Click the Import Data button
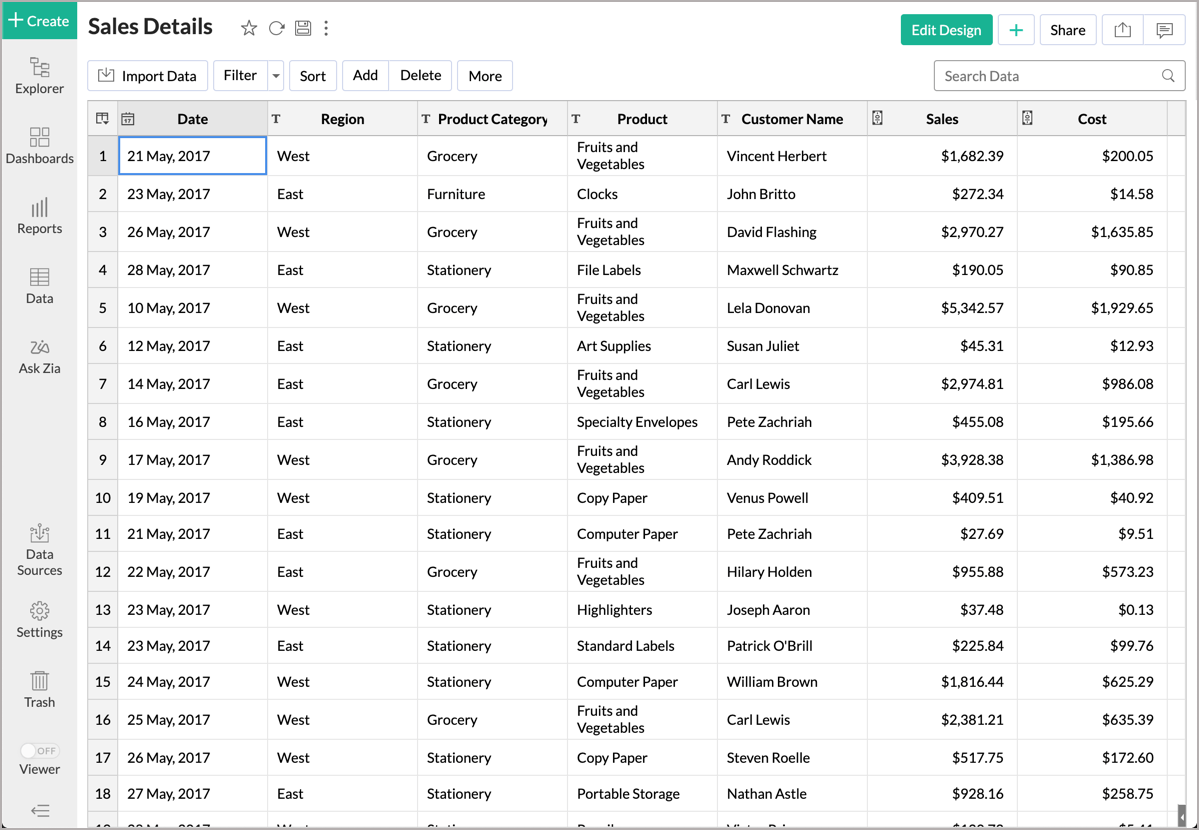The height and width of the screenshot is (830, 1199). pyautogui.click(x=148, y=76)
